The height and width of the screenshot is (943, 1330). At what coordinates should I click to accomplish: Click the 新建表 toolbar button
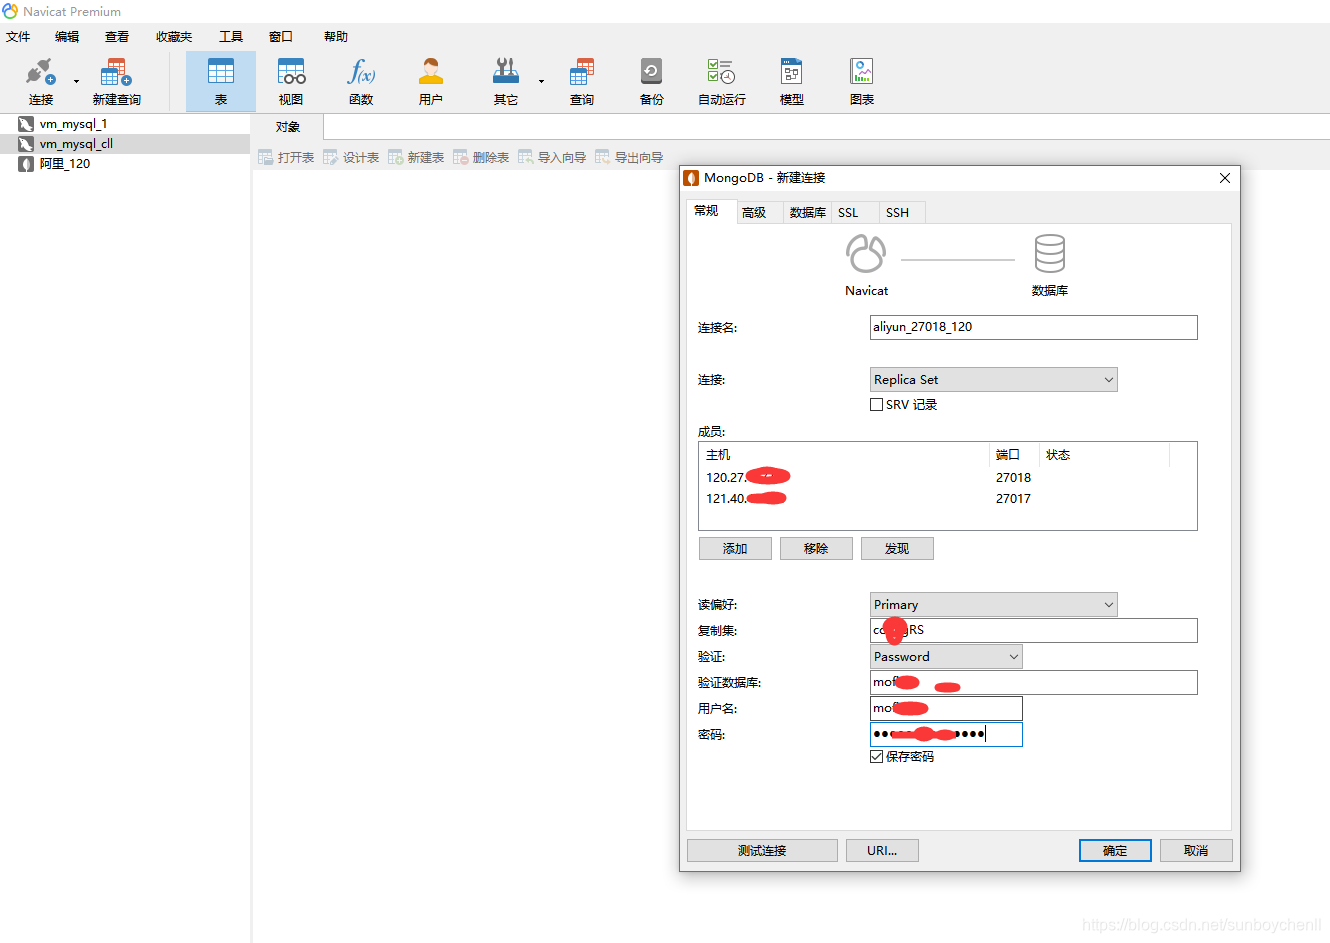pyautogui.click(x=416, y=157)
